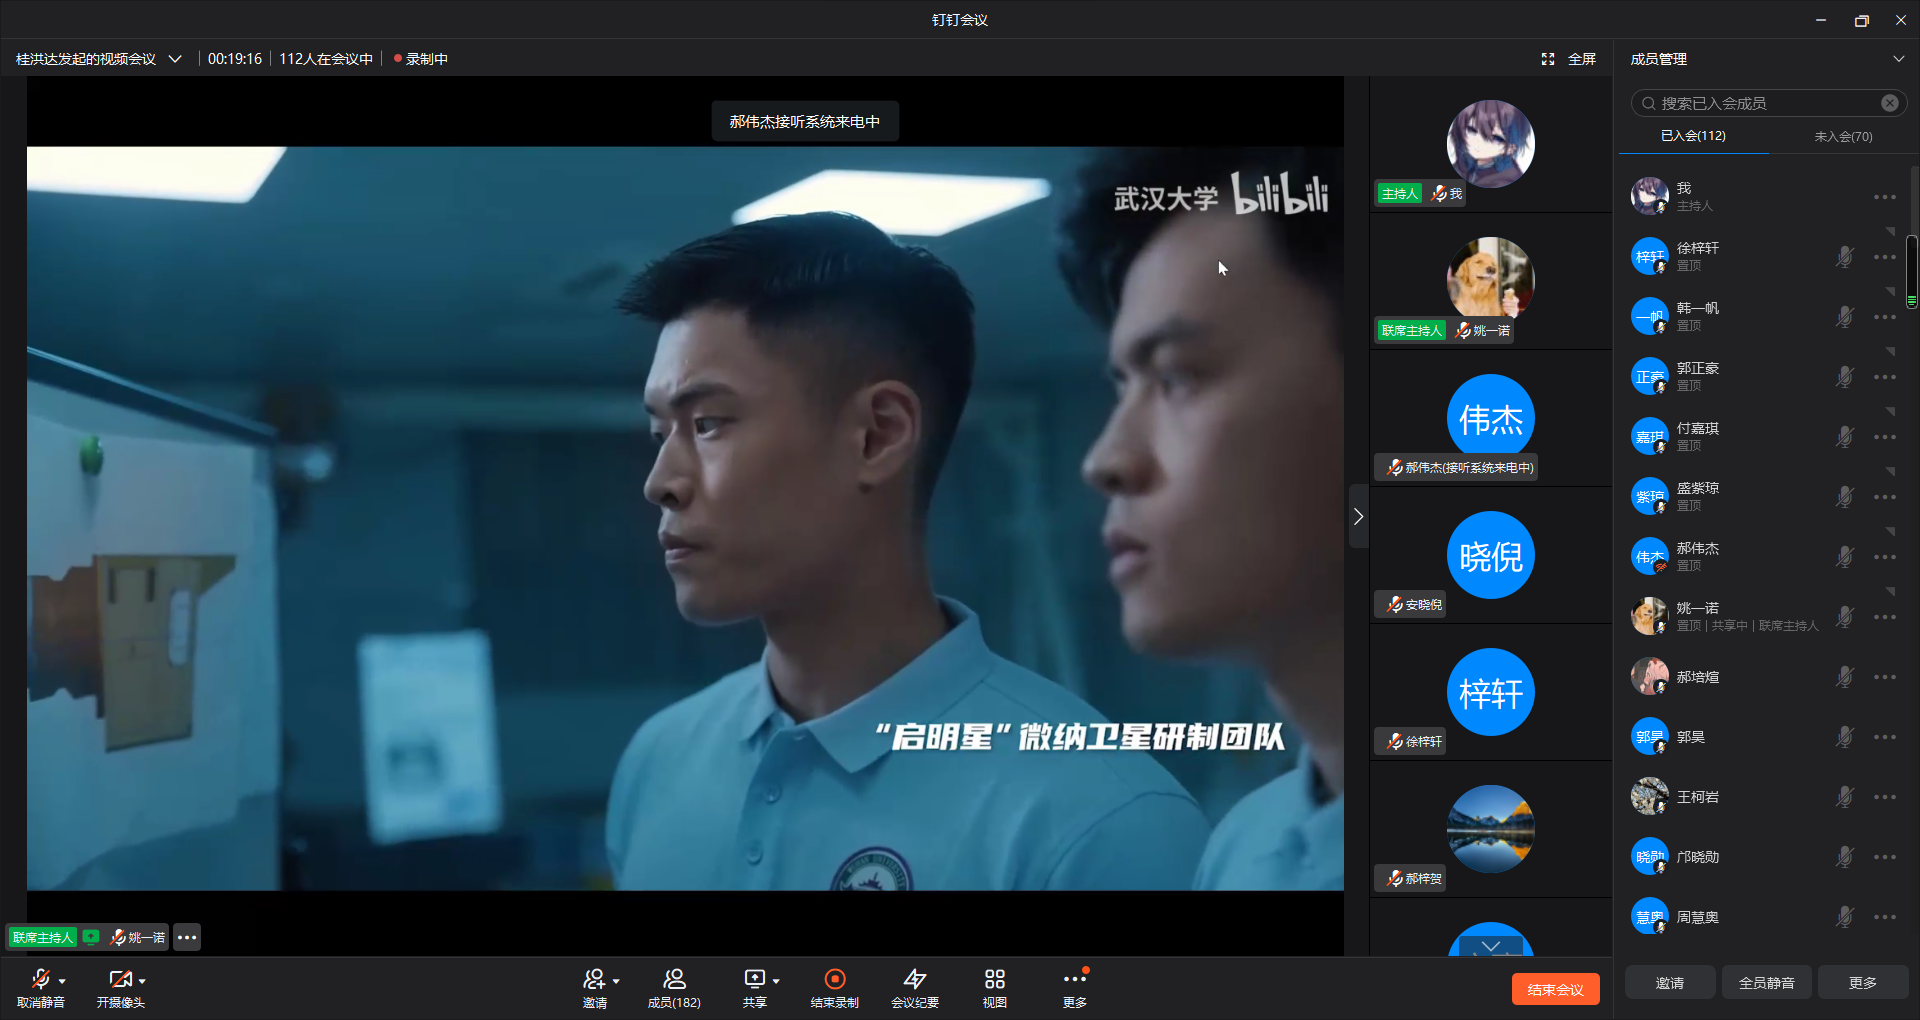Switch to the not-joined (70) tab
This screenshot has width=1920, height=1020.
point(1843,136)
